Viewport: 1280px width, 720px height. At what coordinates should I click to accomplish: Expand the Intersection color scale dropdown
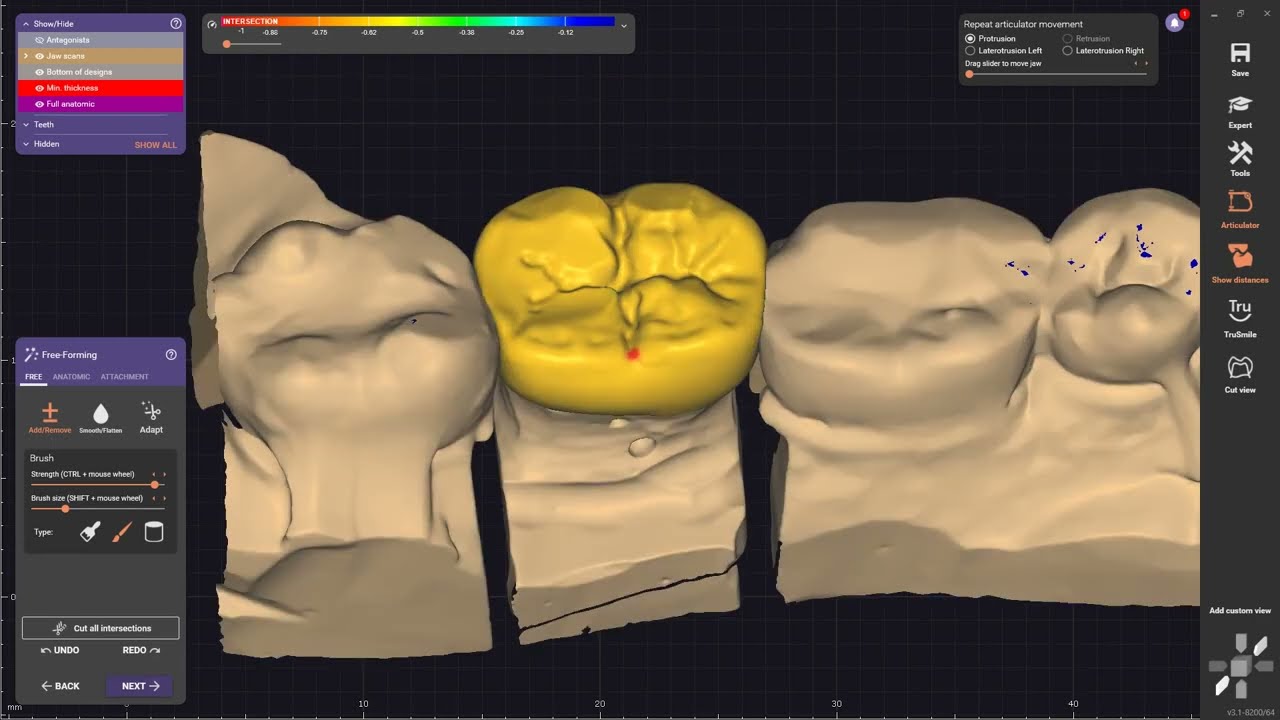point(624,25)
